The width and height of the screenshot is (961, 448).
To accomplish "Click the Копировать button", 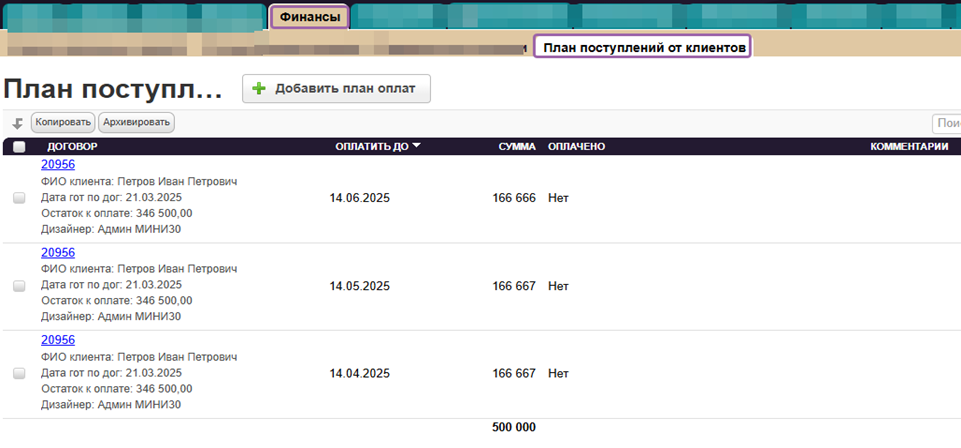I will [63, 122].
